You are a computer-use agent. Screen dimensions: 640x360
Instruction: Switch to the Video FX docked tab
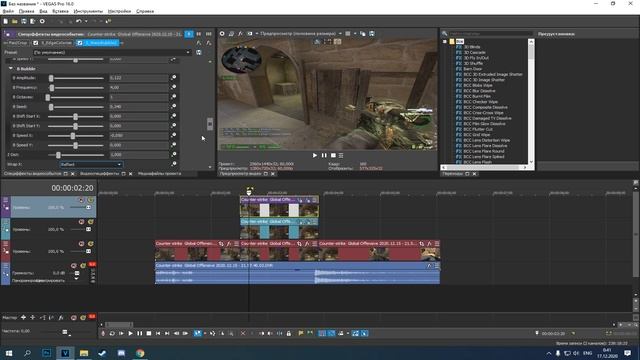tap(99, 174)
